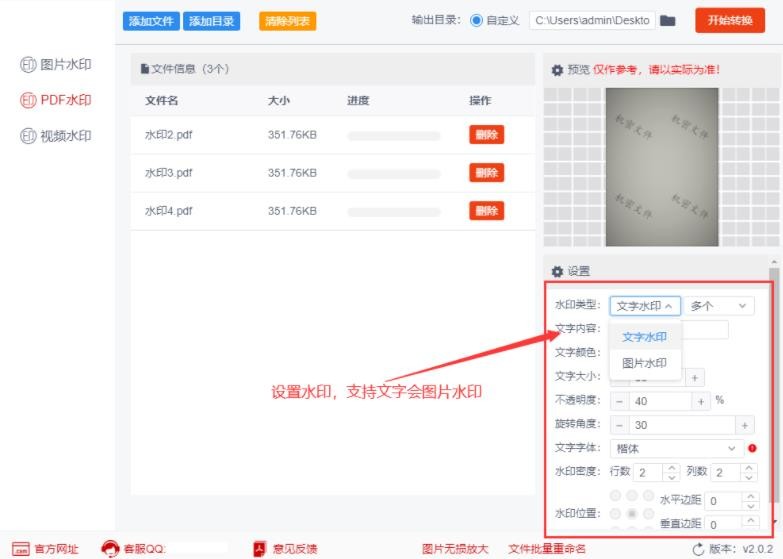This screenshot has height=559, width=783.
Task: Click the 官方网址 website icon
Action: [x=20, y=548]
